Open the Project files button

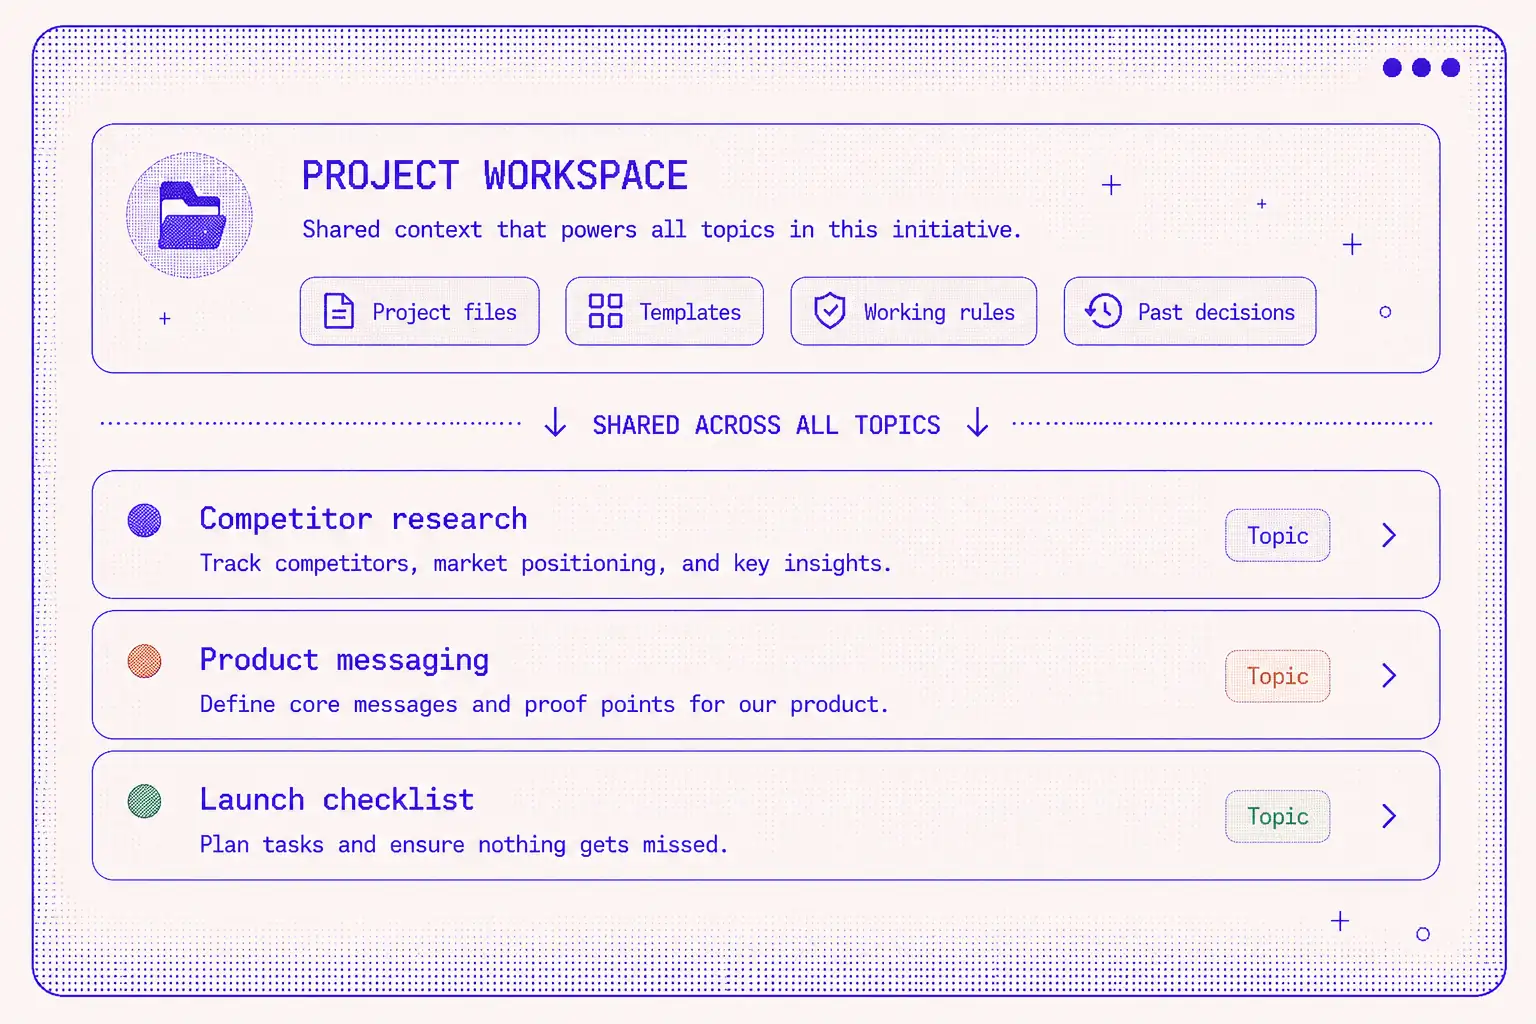pyautogui.click(x=420, y=311)
